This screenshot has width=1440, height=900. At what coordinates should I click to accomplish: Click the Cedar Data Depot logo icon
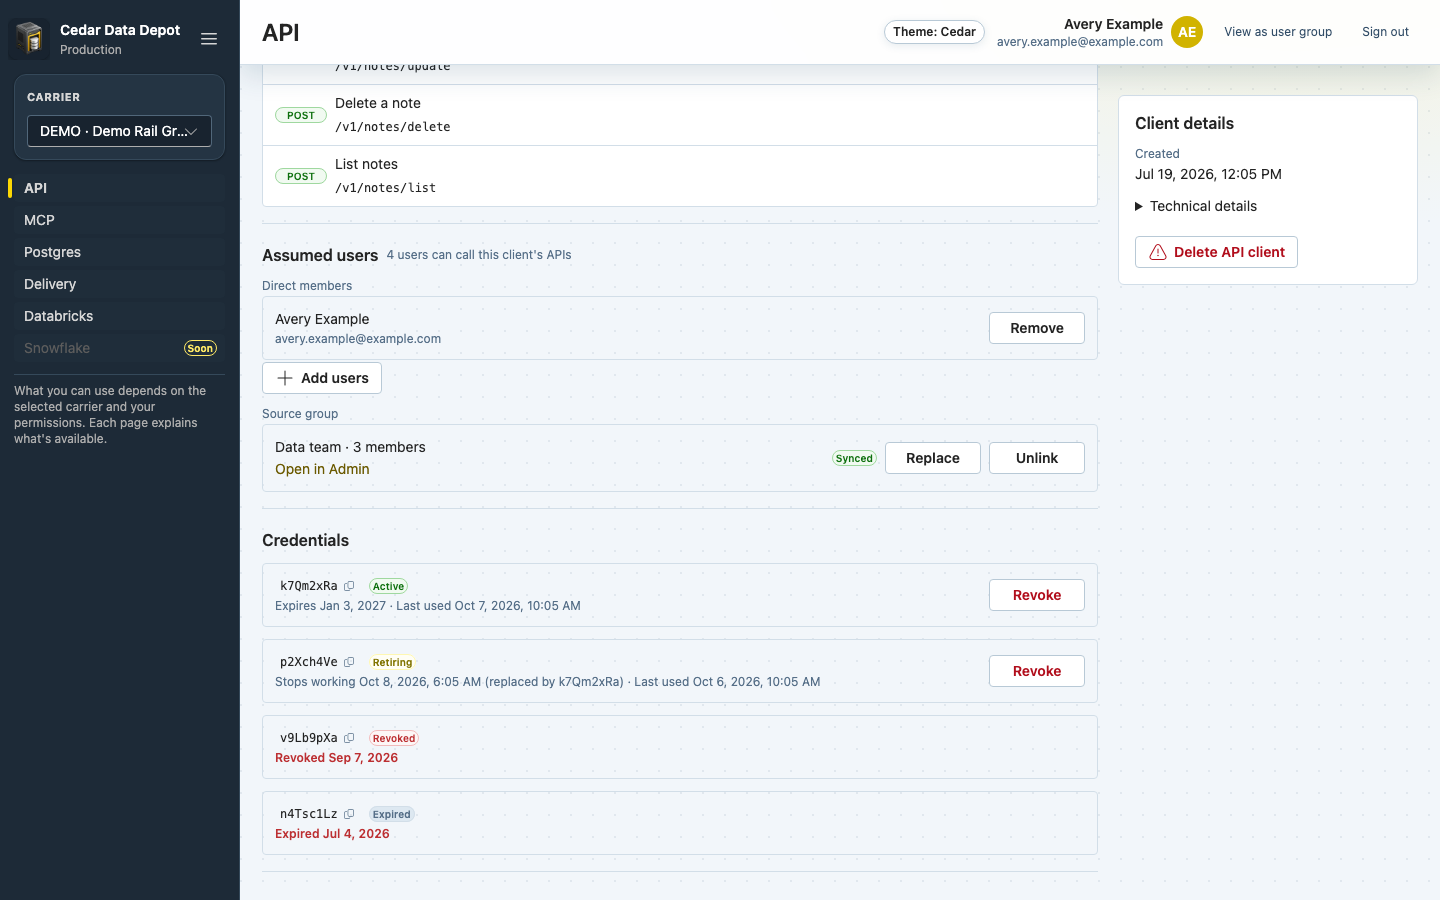(29, 39)
